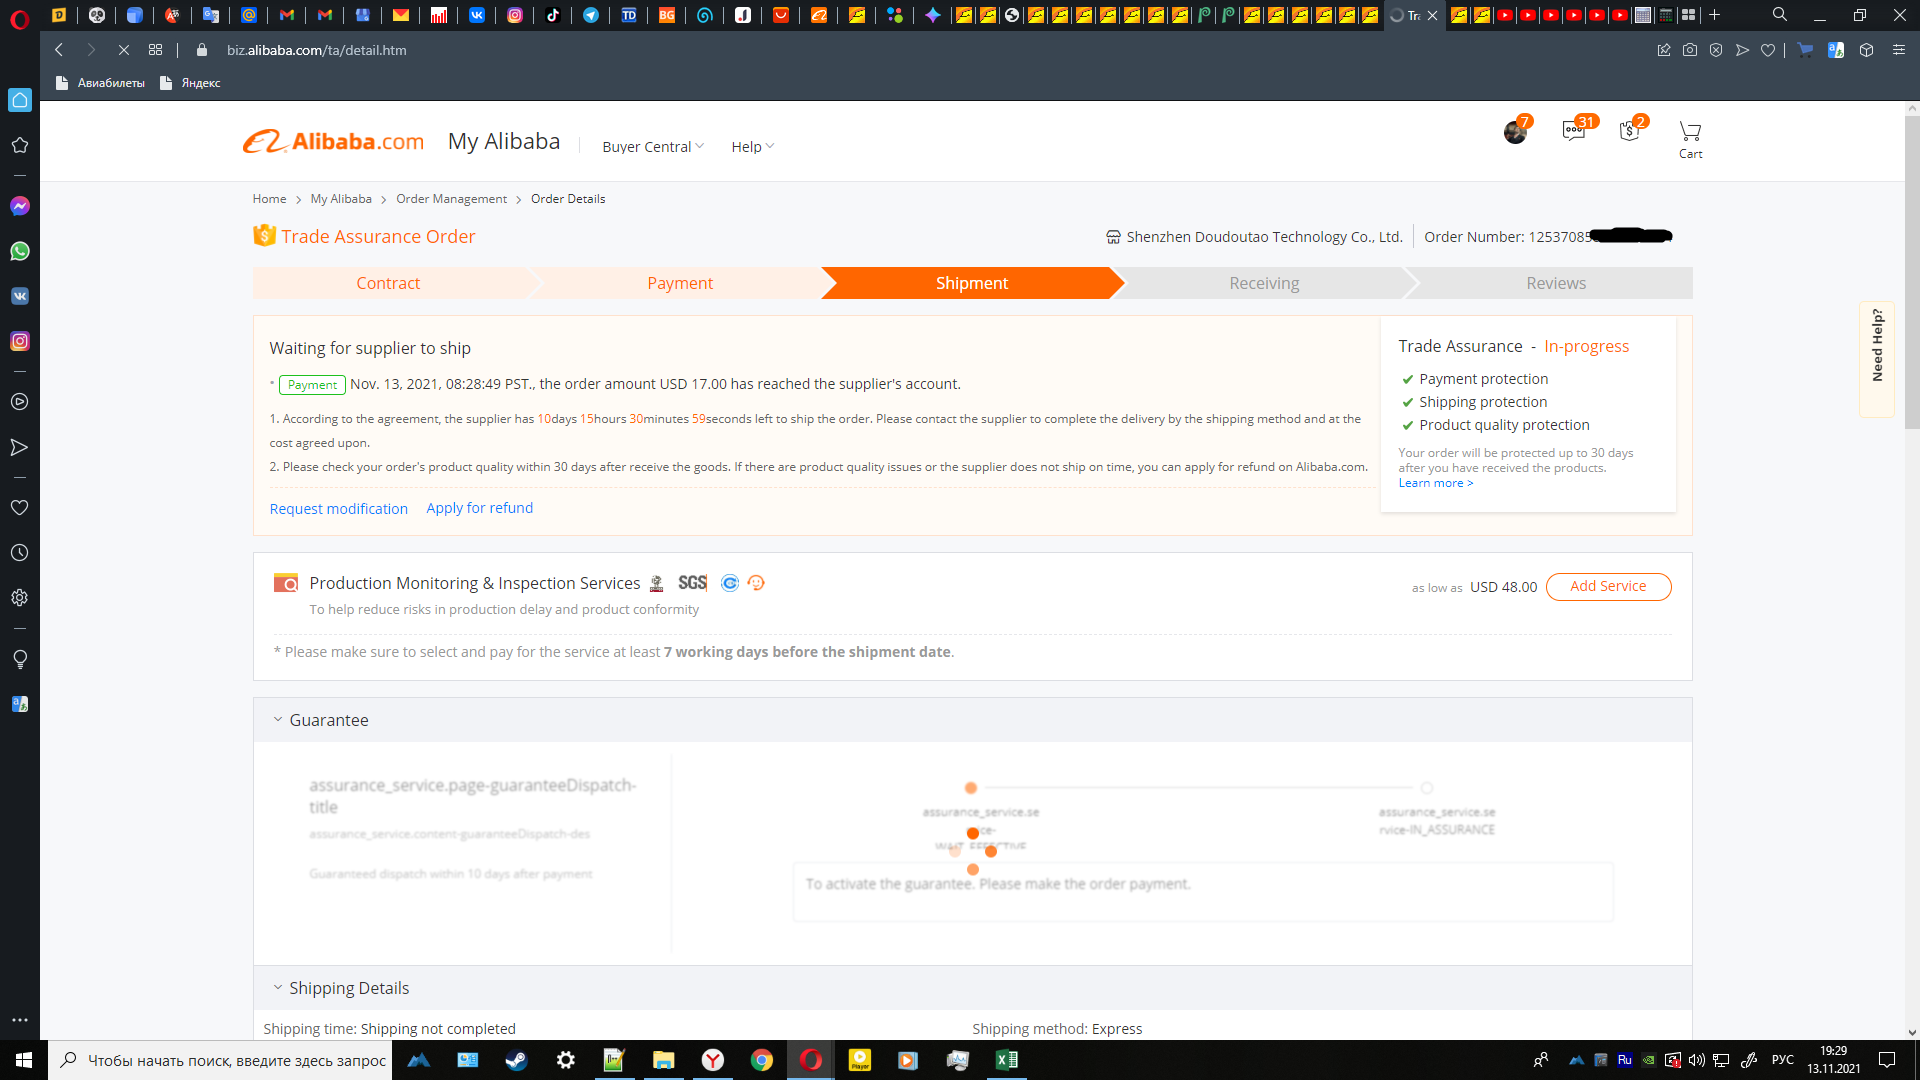Screen dimensions: 1920x1080
Task: Open WhatsApp in Opera sidebar
Action: tap(19, 251)
